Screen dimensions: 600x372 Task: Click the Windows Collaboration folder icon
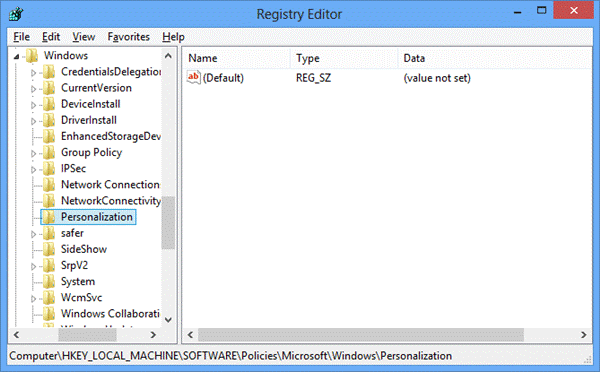[x=49, y=314]
